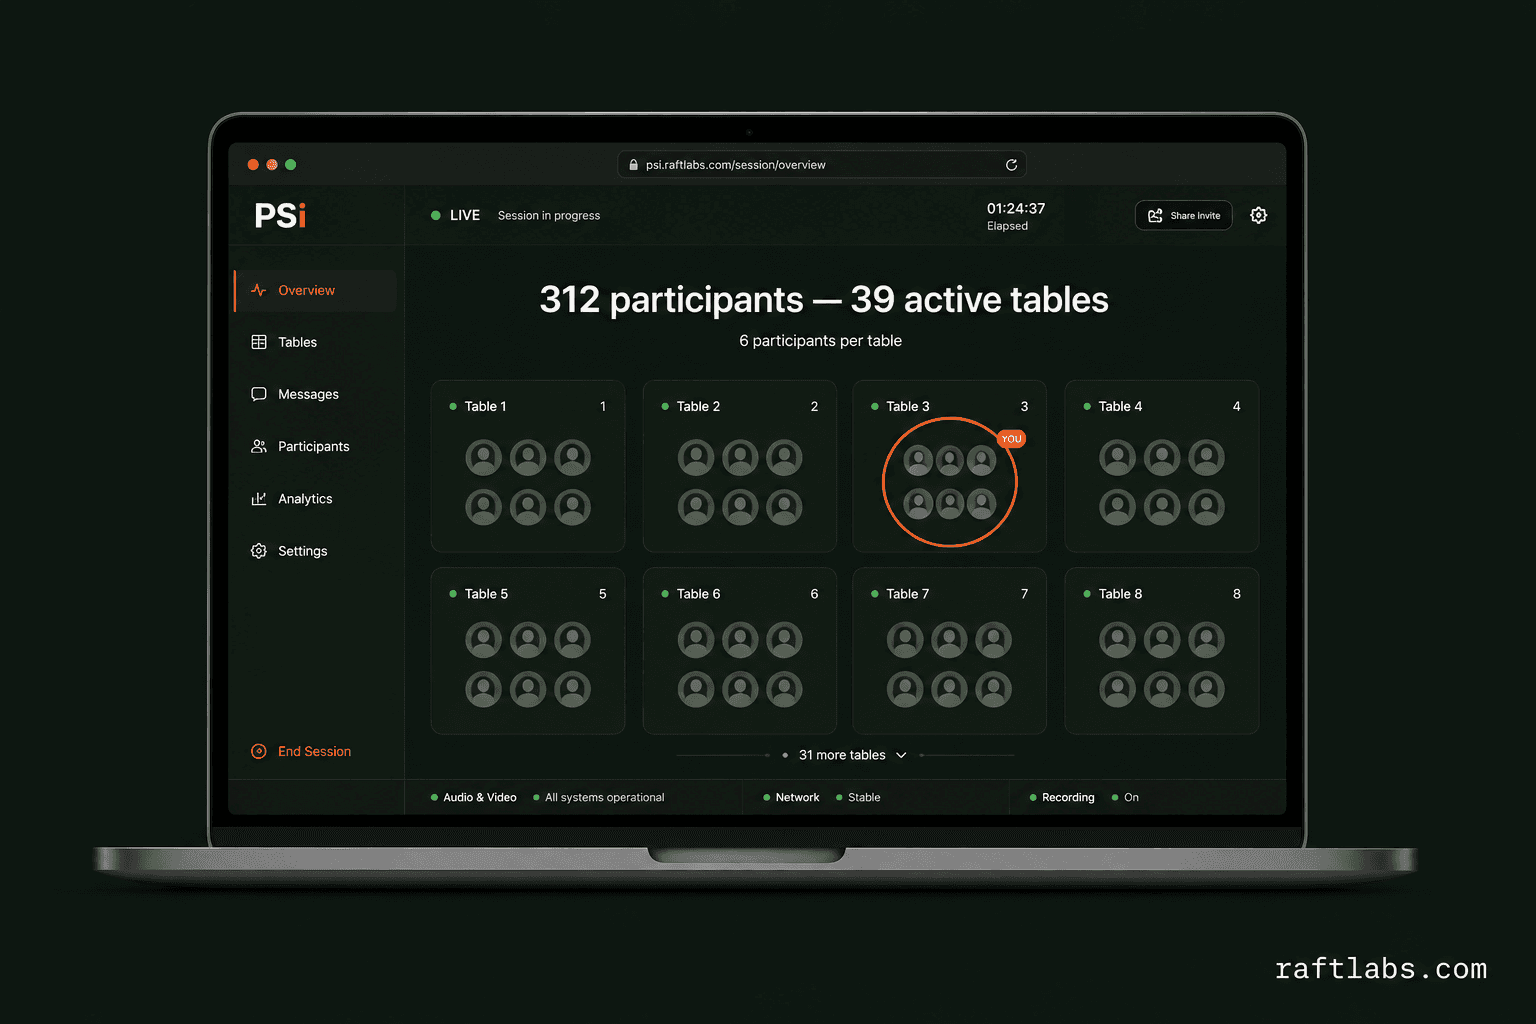Click the Tables grid icon
Screen dimensions: 1536x1024
(x=259, y=342)
